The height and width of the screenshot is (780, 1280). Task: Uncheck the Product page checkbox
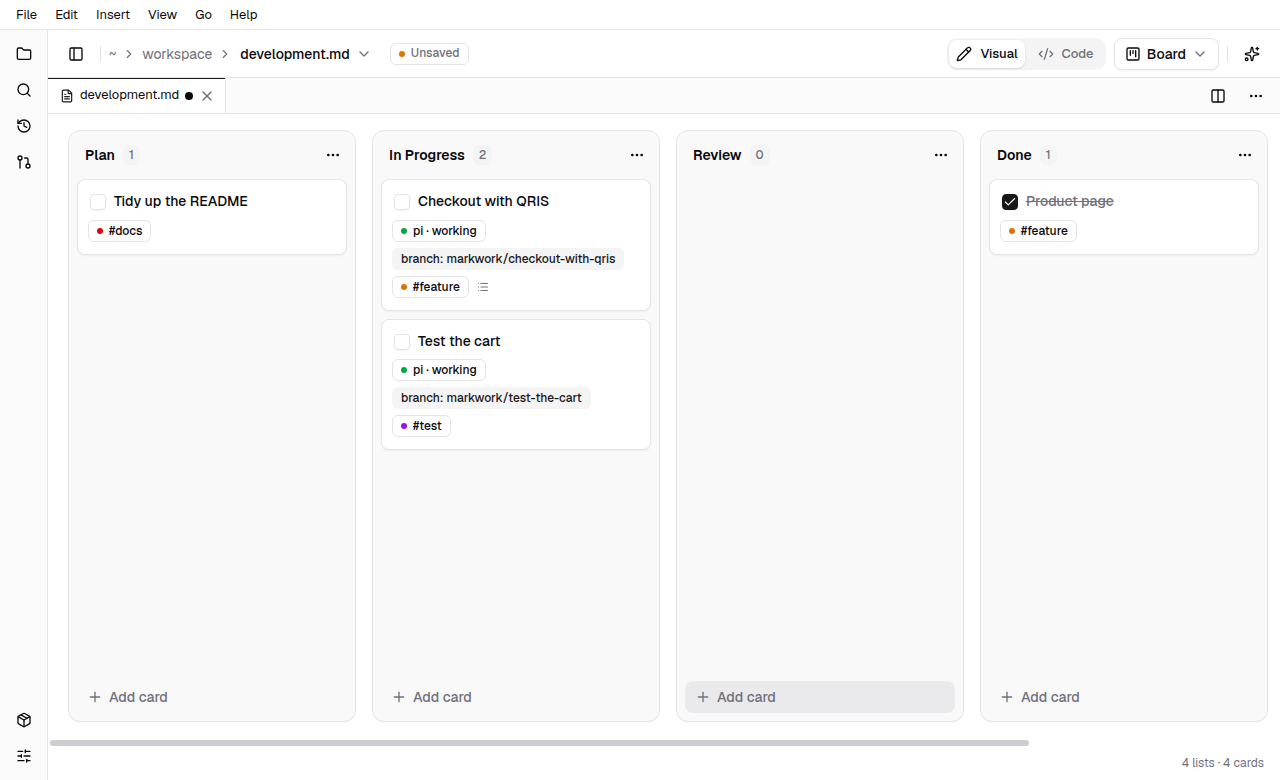1010,202
